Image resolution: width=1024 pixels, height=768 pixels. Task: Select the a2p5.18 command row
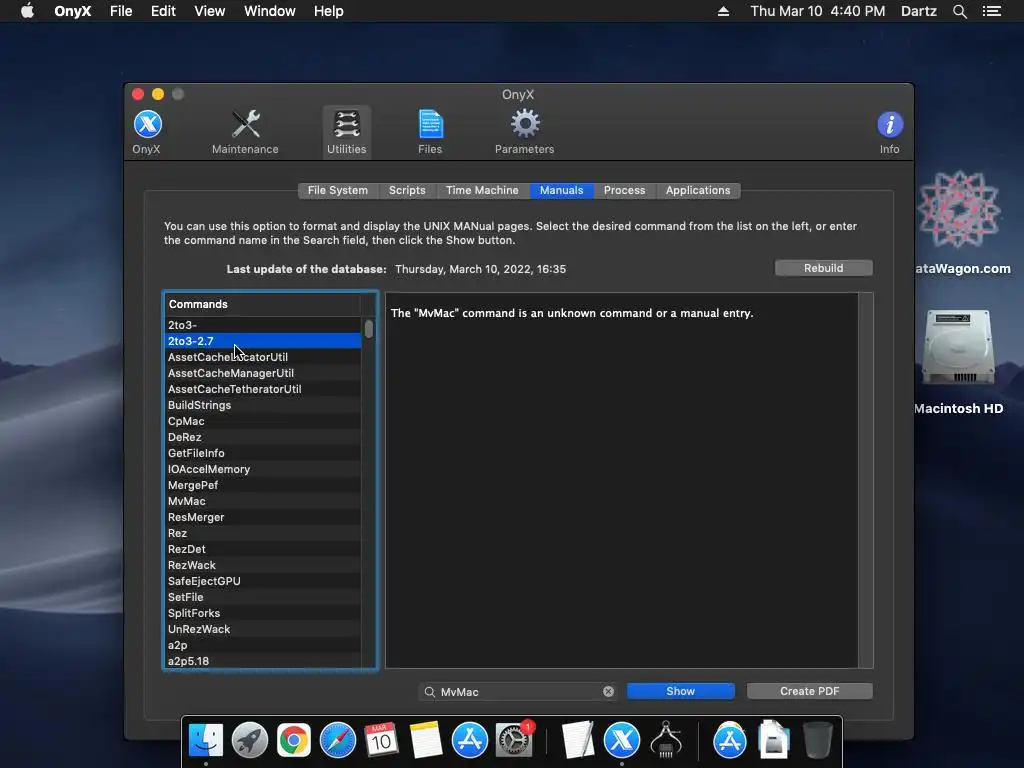click(x=263, y=661)
